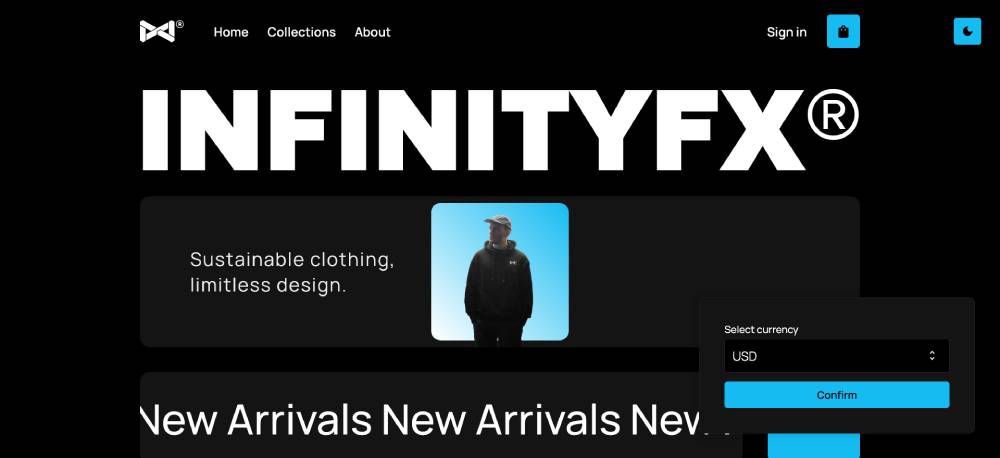Confirm the selected currency
This screenshot has height=458, width=1000.
tap(837, 395)
